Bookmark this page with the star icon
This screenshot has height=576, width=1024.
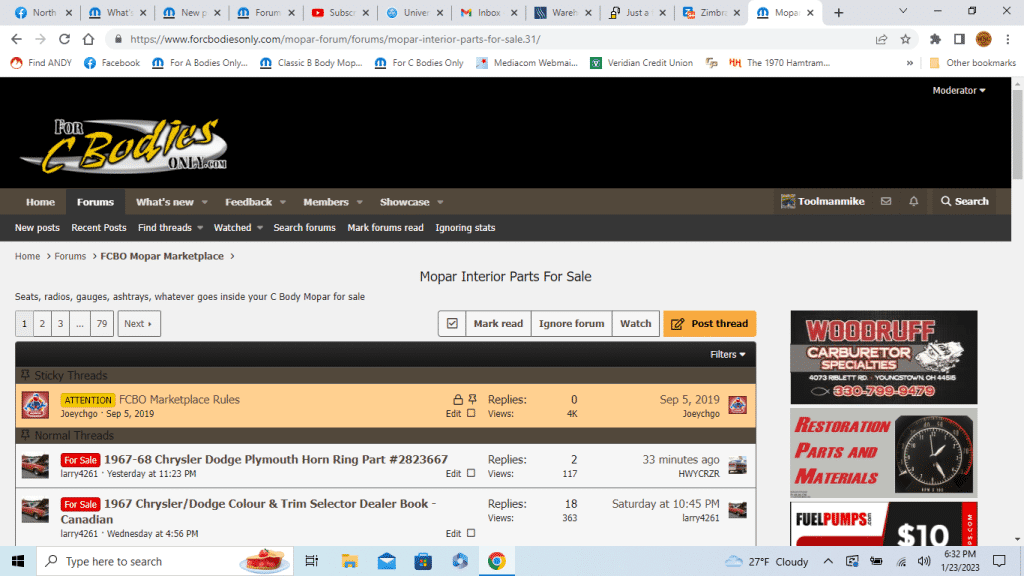coord(906,39)
